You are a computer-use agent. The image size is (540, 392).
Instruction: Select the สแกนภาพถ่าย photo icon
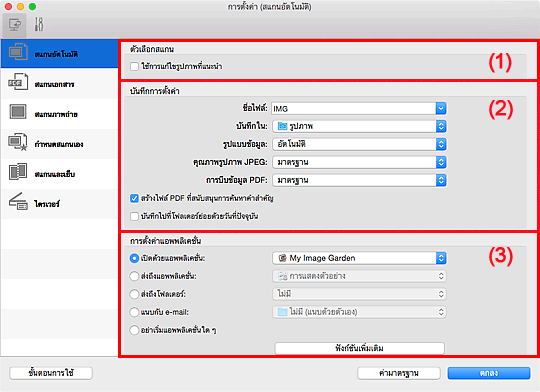point(18,112)
